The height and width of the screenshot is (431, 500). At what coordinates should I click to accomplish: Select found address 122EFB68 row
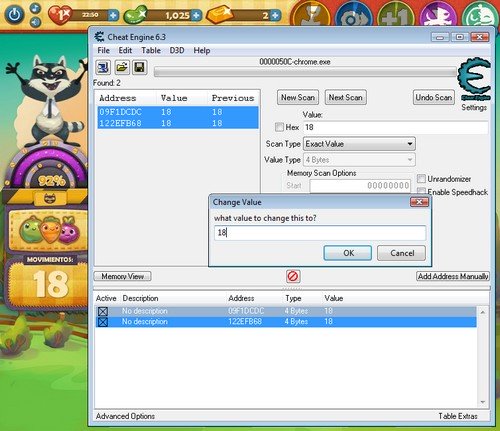[x=178, y=123]
